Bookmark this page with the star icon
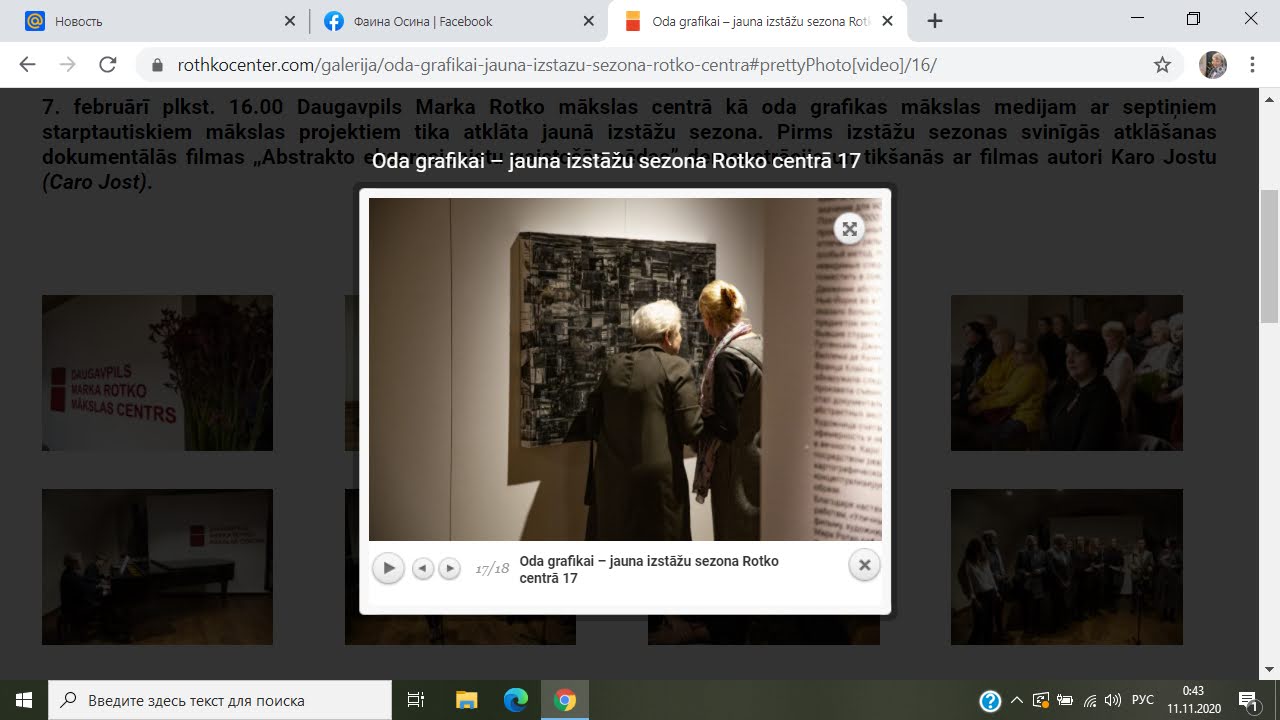1280x720 pixels. [1162, 65]
